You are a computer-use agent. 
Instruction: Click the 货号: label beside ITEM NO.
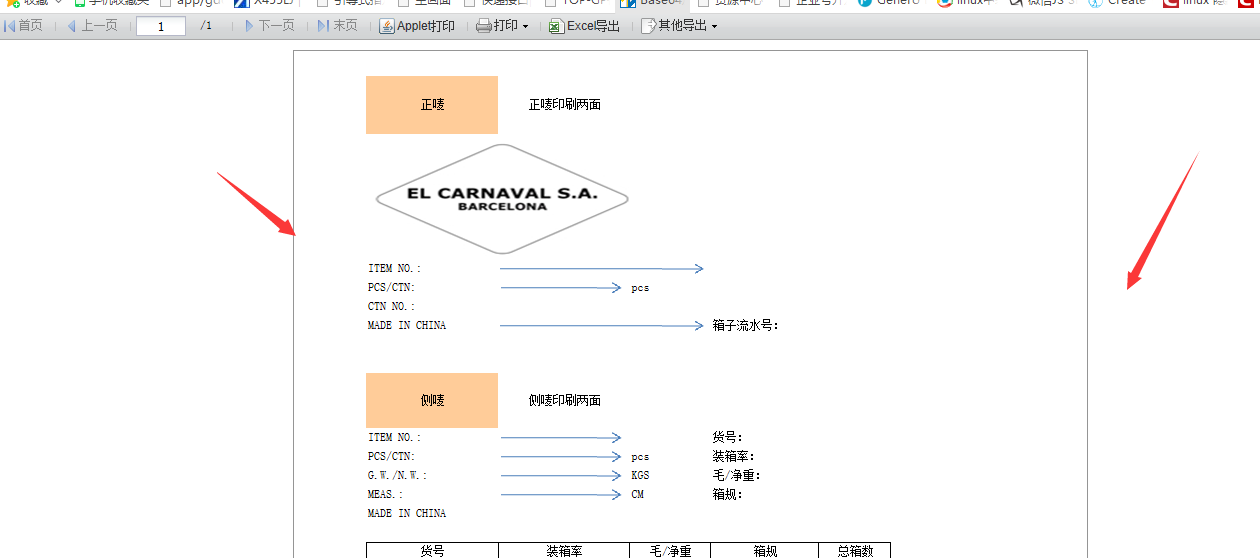pos(727,437)
